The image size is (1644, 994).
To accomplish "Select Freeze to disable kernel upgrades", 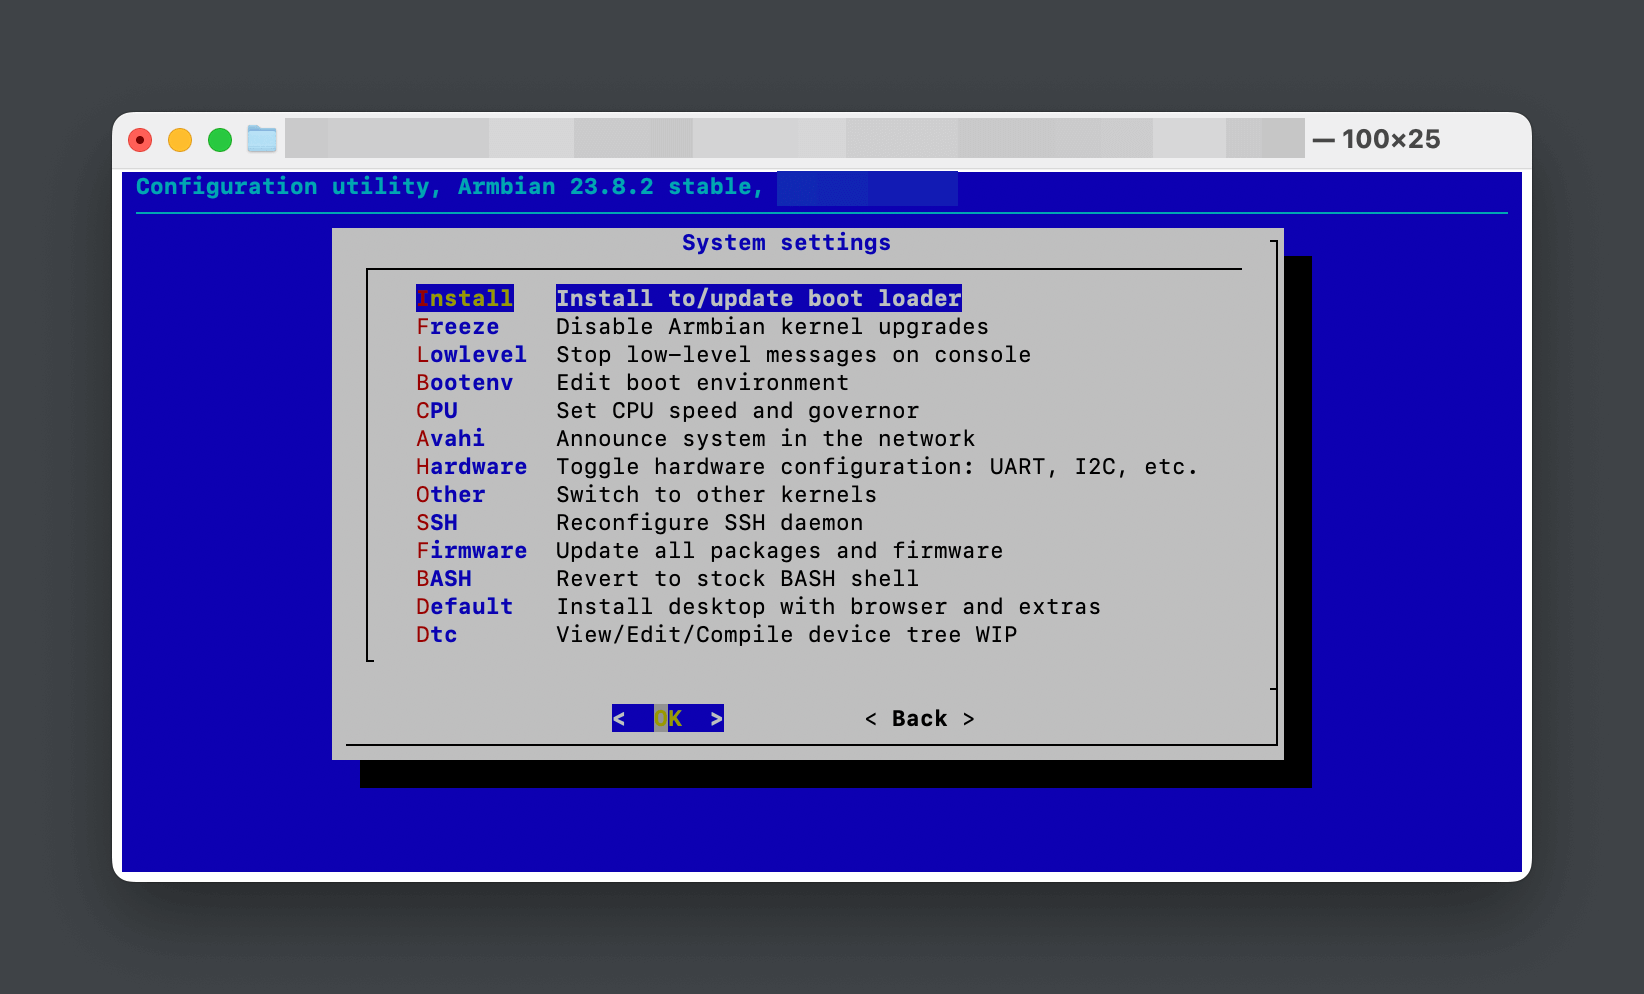I will (x=458, y=327).
